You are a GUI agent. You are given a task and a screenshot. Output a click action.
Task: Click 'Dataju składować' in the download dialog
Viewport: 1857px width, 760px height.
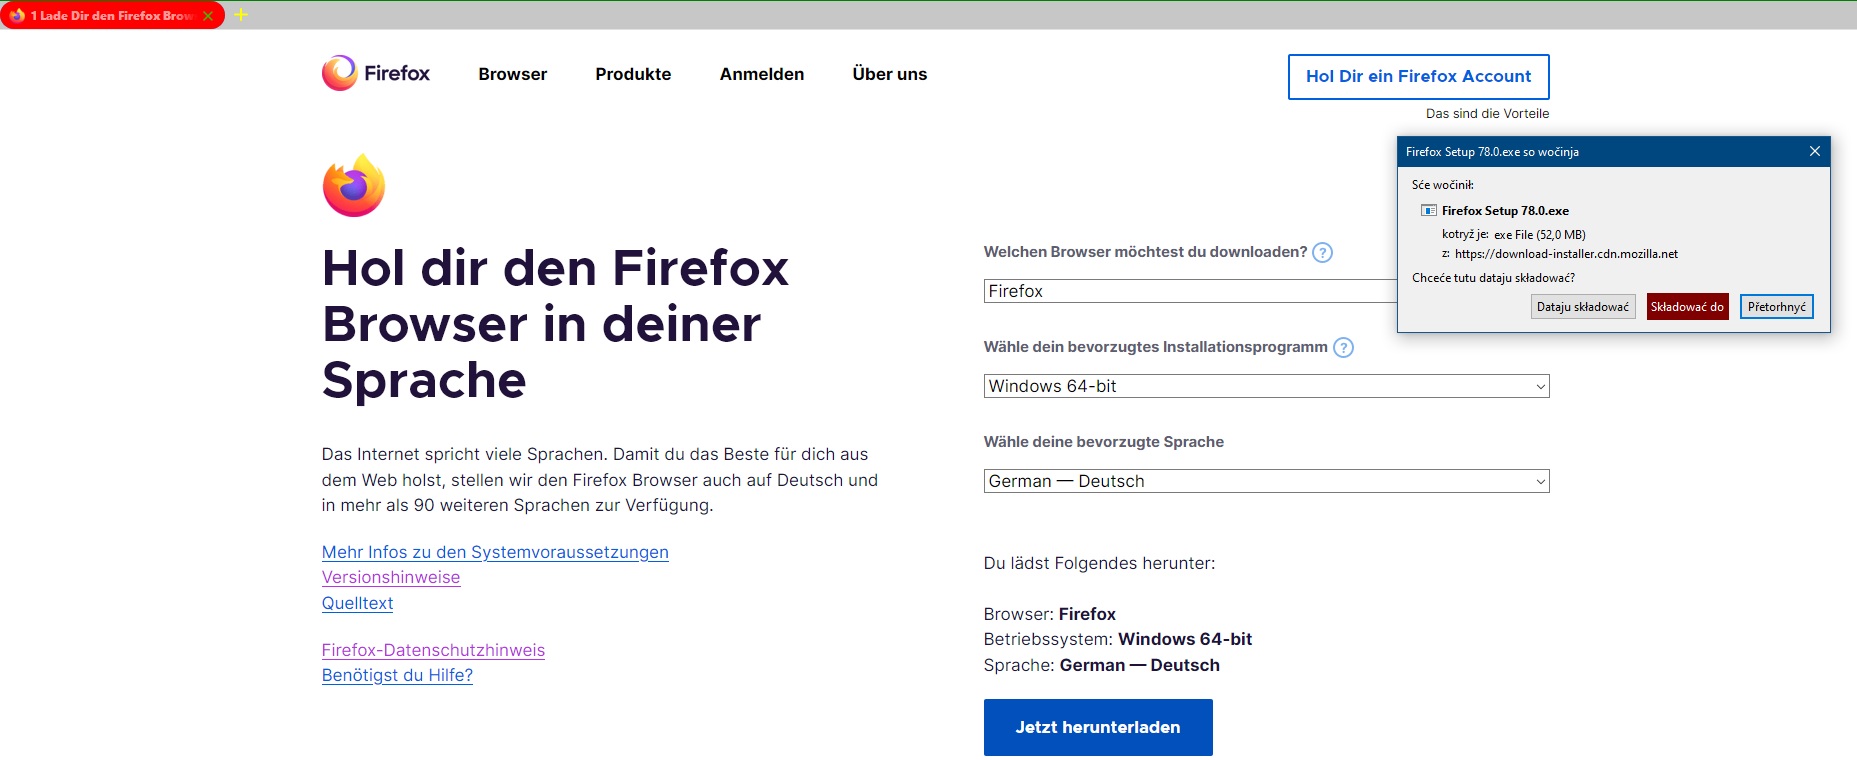click(x=1583, y=307)
